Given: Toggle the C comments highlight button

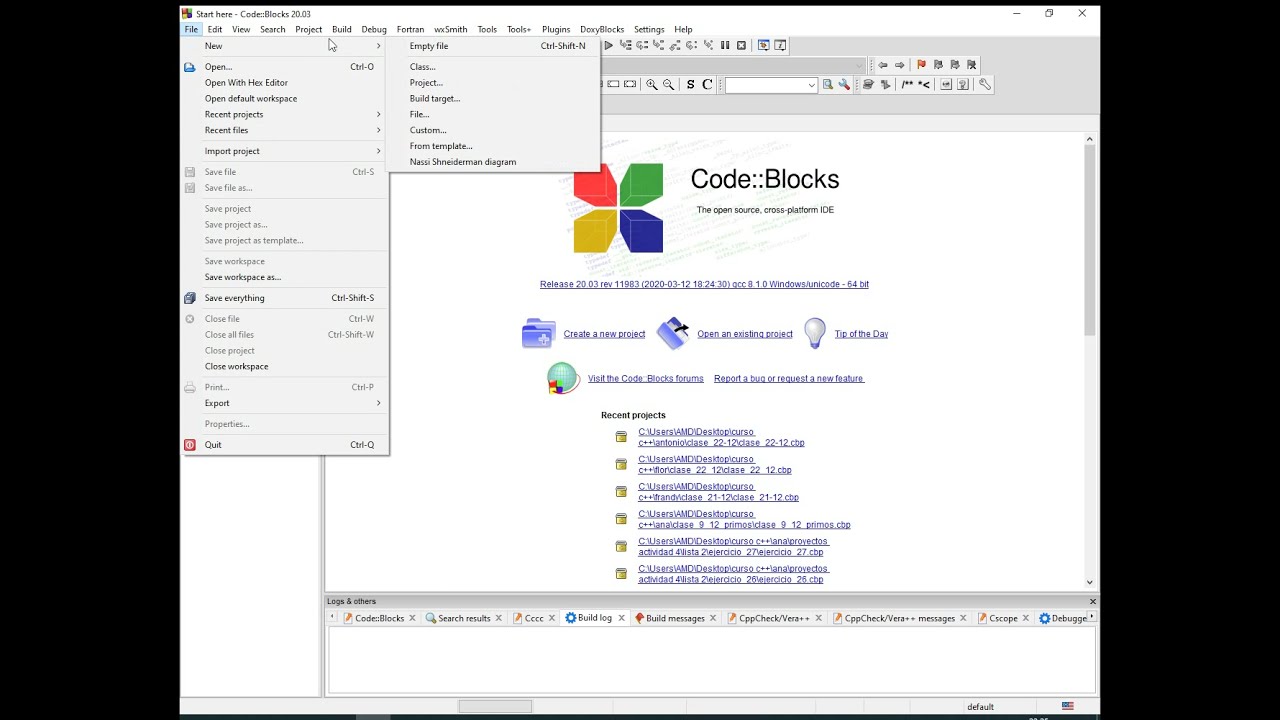Looking at the screenshot, I should (707, 85).
